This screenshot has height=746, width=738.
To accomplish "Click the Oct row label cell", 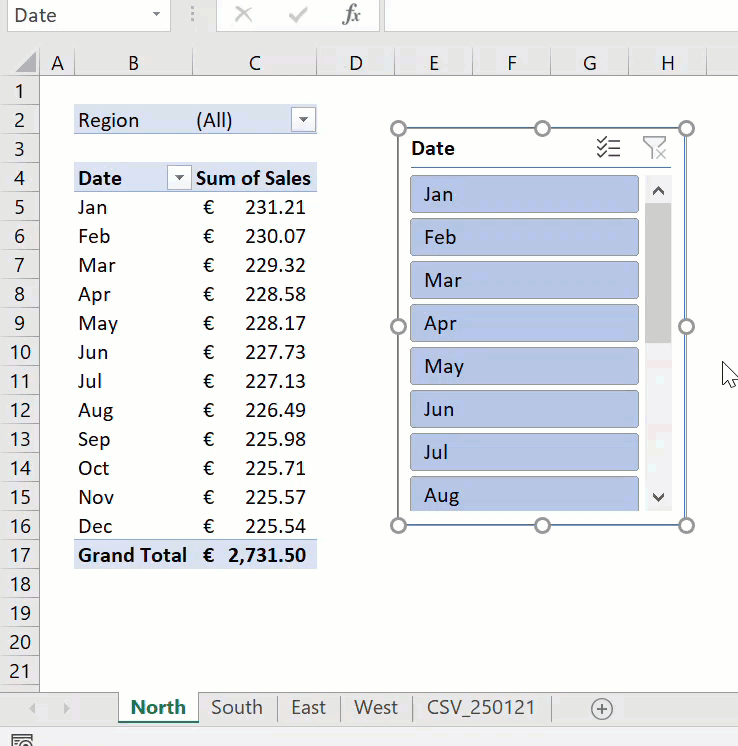I will [133, 469].
